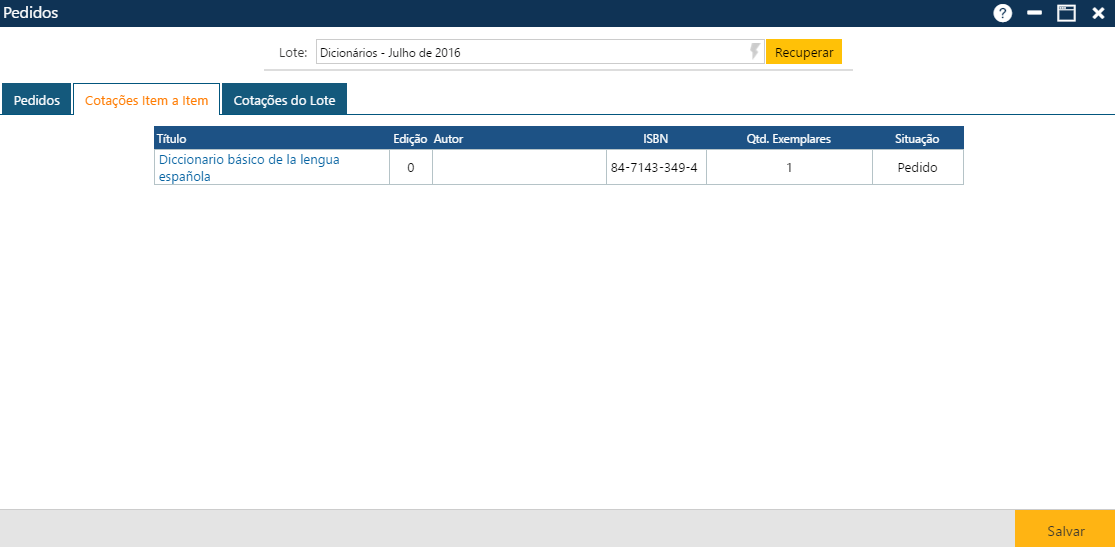Open the help question mark icon

coord(1003,13)
